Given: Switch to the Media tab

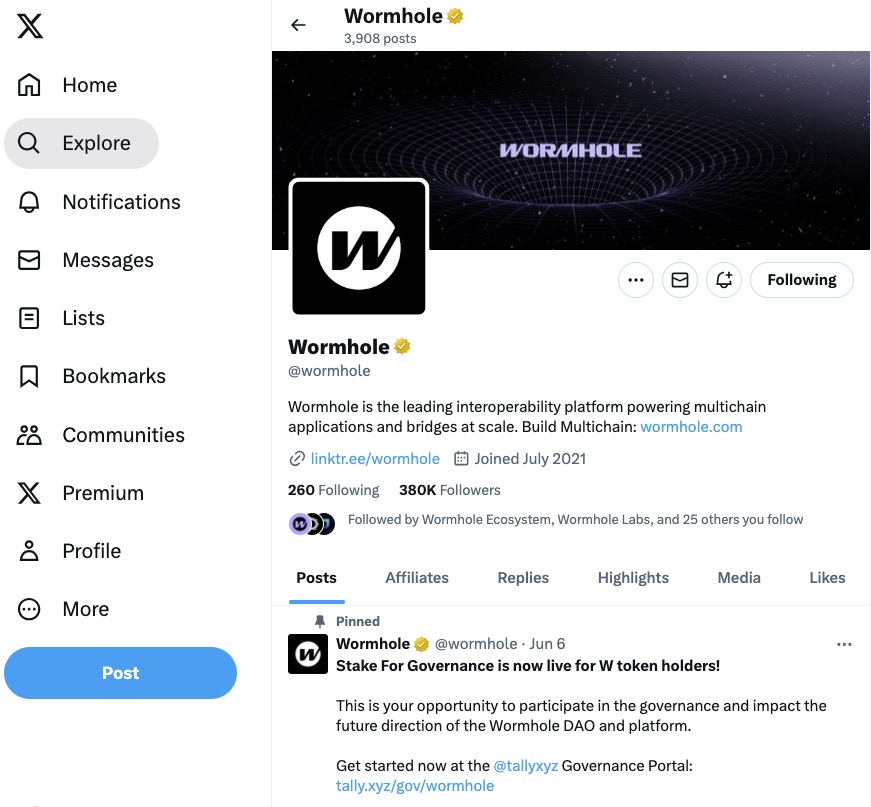Looking at the screenshot, I should (x=739, y=578).
